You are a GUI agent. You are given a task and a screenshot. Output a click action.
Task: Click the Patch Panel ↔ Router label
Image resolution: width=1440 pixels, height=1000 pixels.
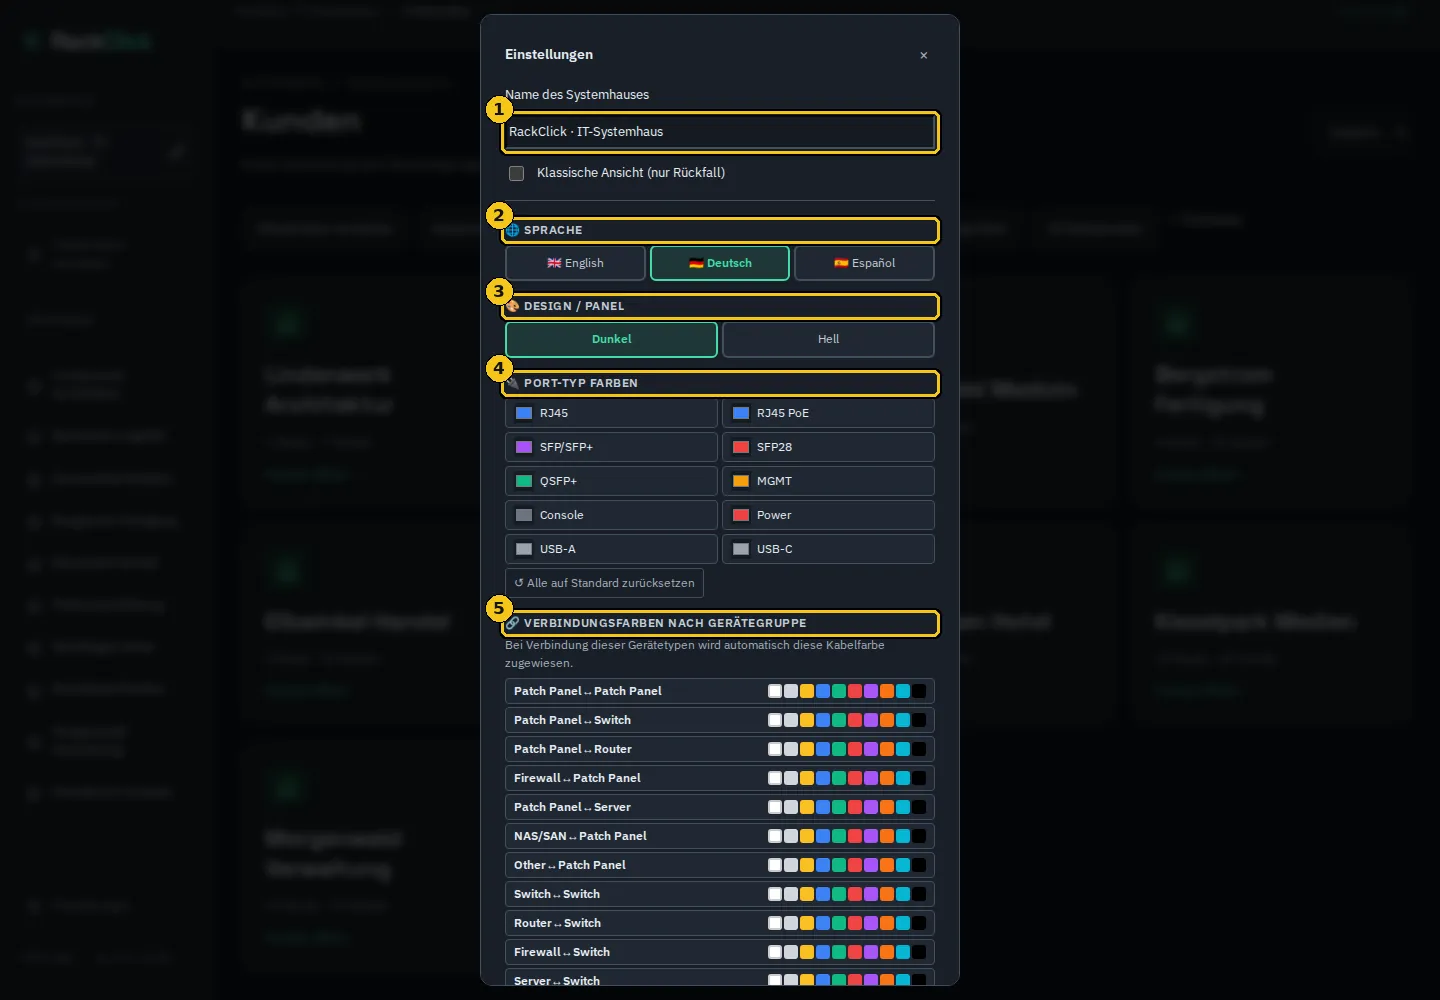[573, 749]
